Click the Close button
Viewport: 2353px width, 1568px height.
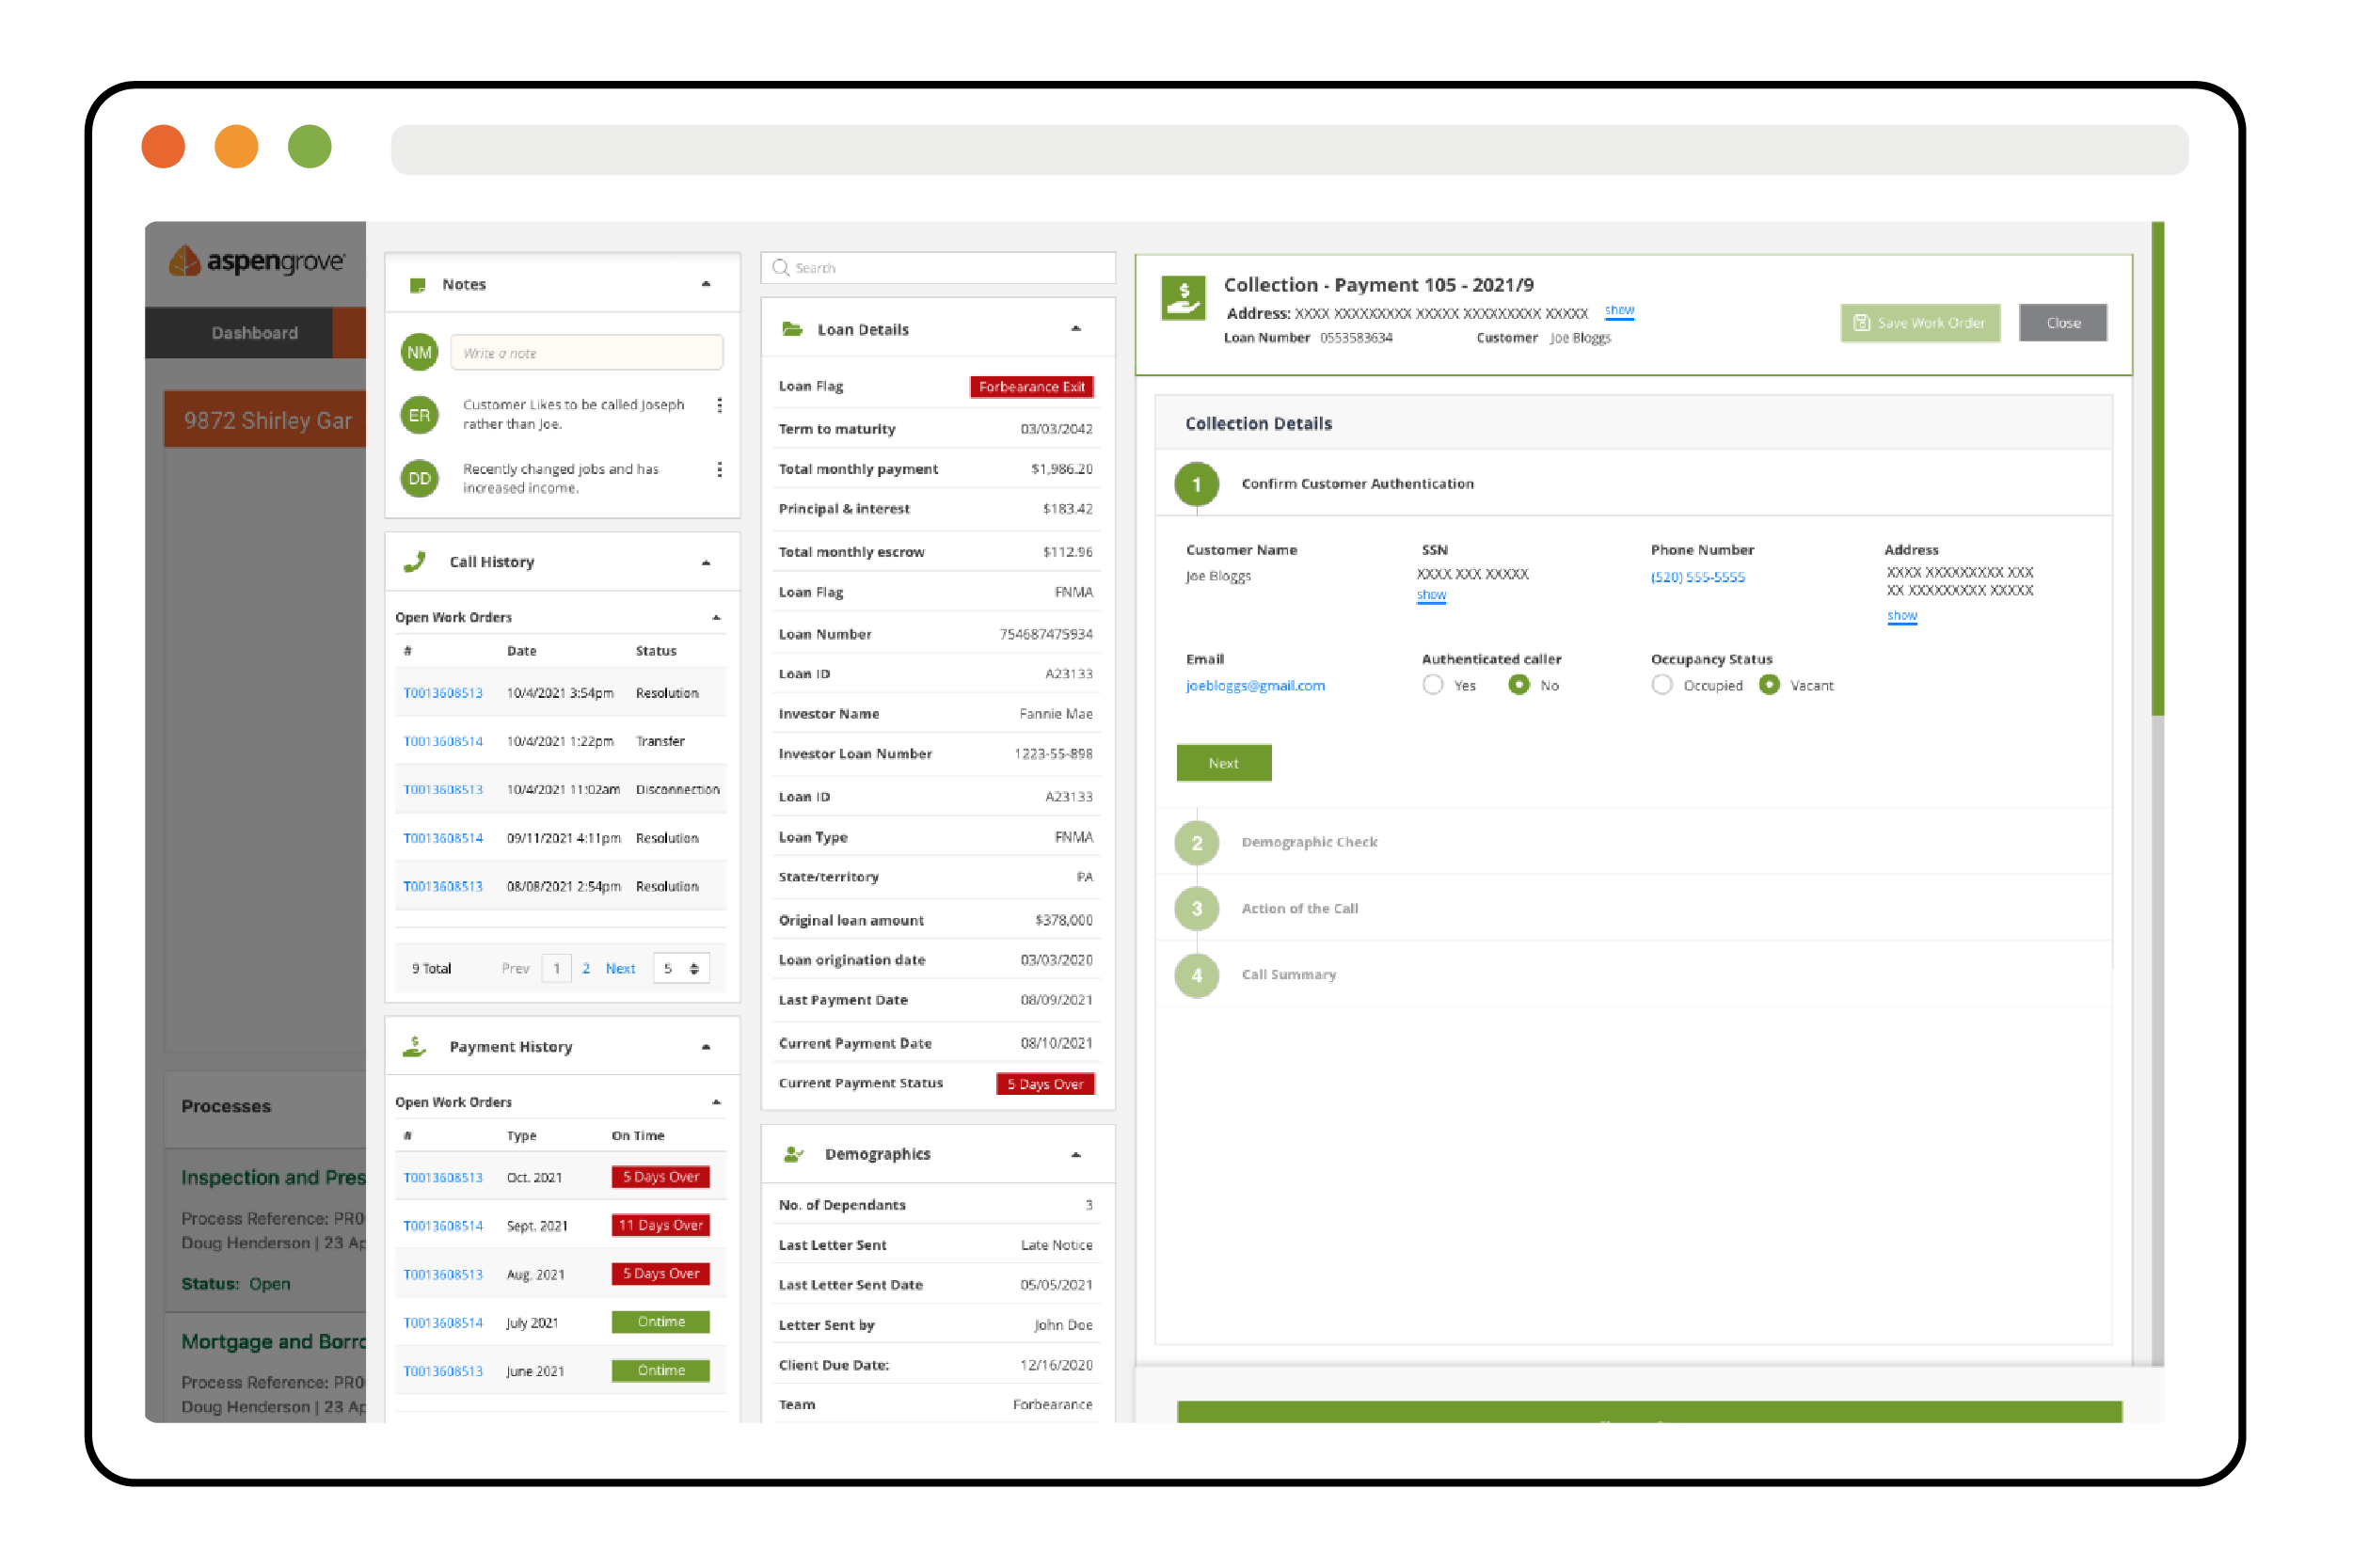(x=2062, y=323)
